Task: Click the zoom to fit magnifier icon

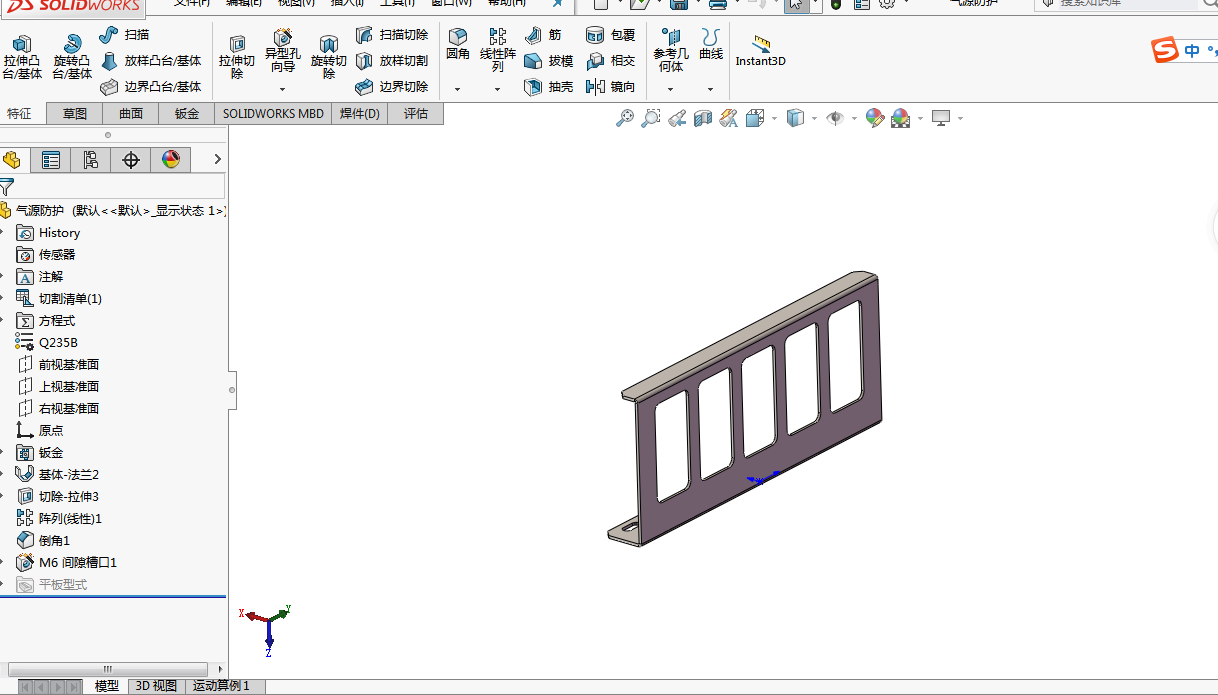Action: coord(625,118)
